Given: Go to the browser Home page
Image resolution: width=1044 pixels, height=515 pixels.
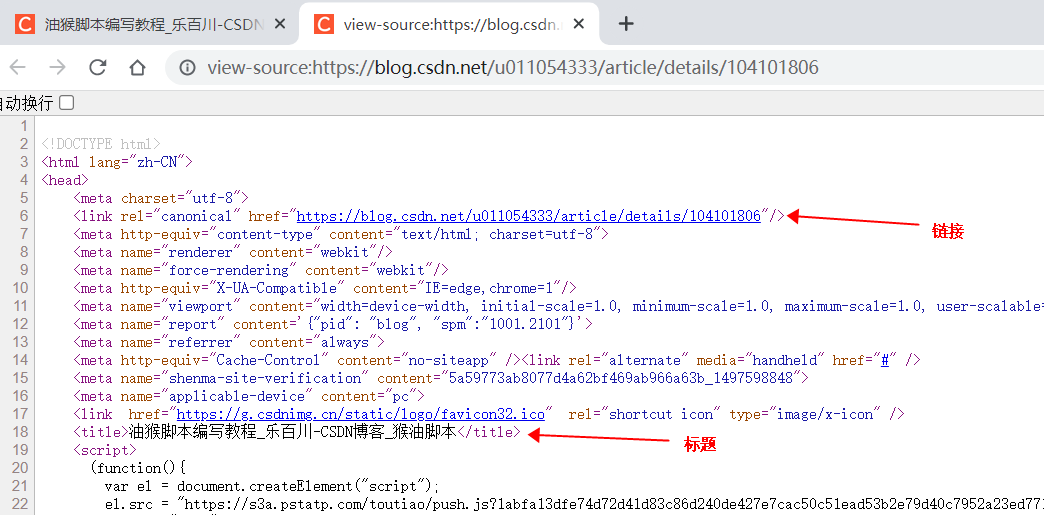Looking at the screenshot, I should (x=137, y=67).
